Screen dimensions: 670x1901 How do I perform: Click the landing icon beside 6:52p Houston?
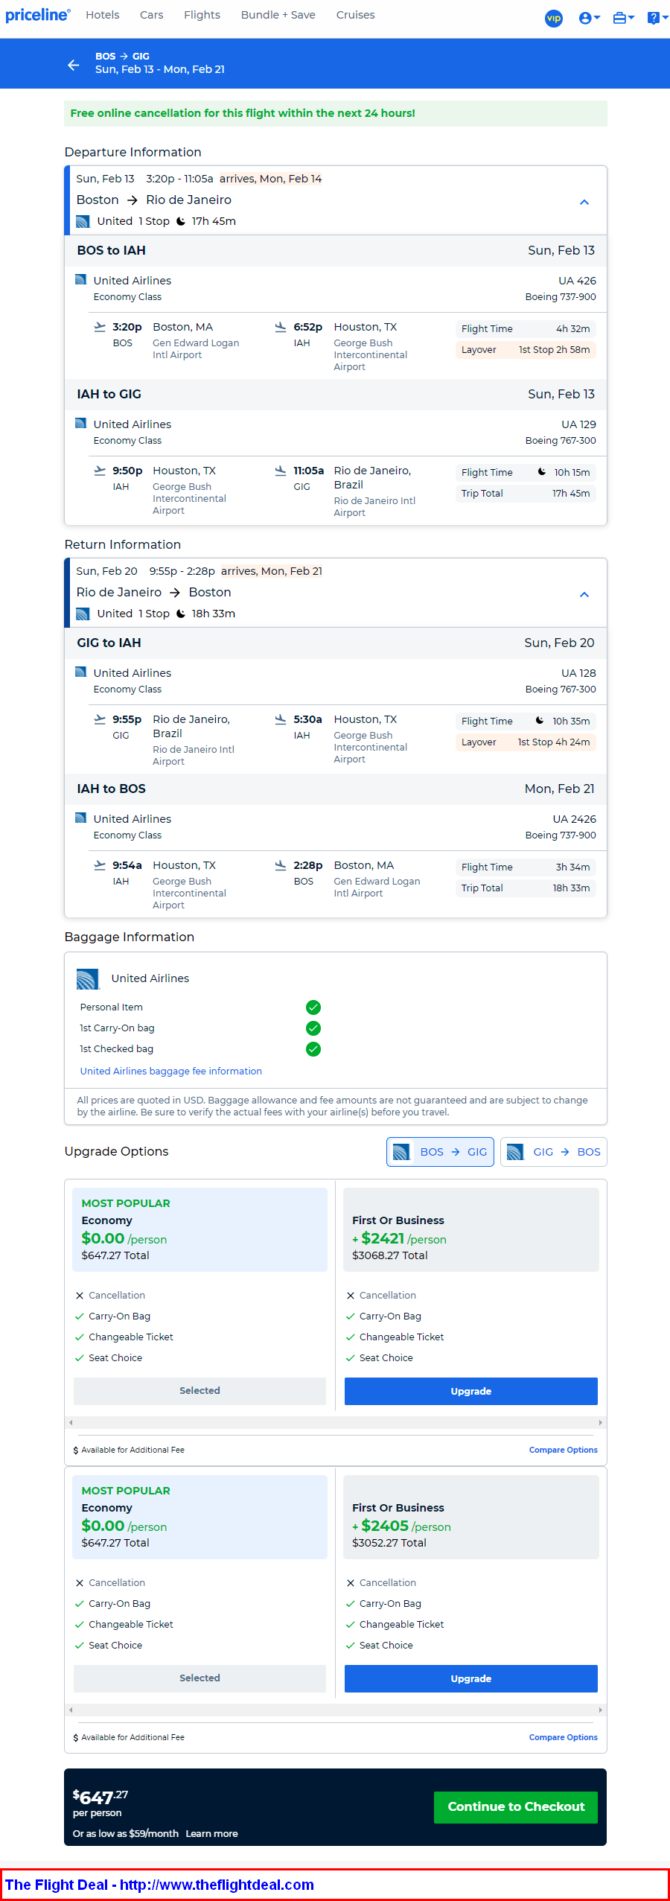point(280,327)
